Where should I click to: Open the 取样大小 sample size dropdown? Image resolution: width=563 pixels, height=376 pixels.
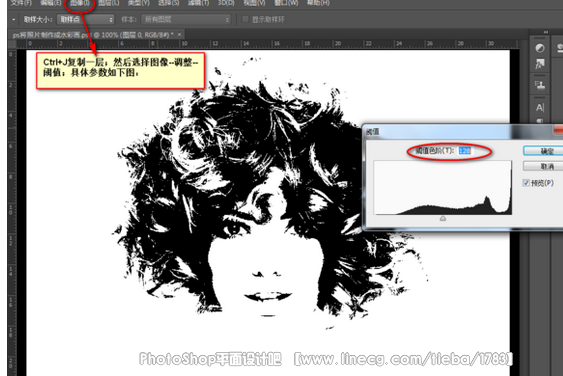click(85, 19)
